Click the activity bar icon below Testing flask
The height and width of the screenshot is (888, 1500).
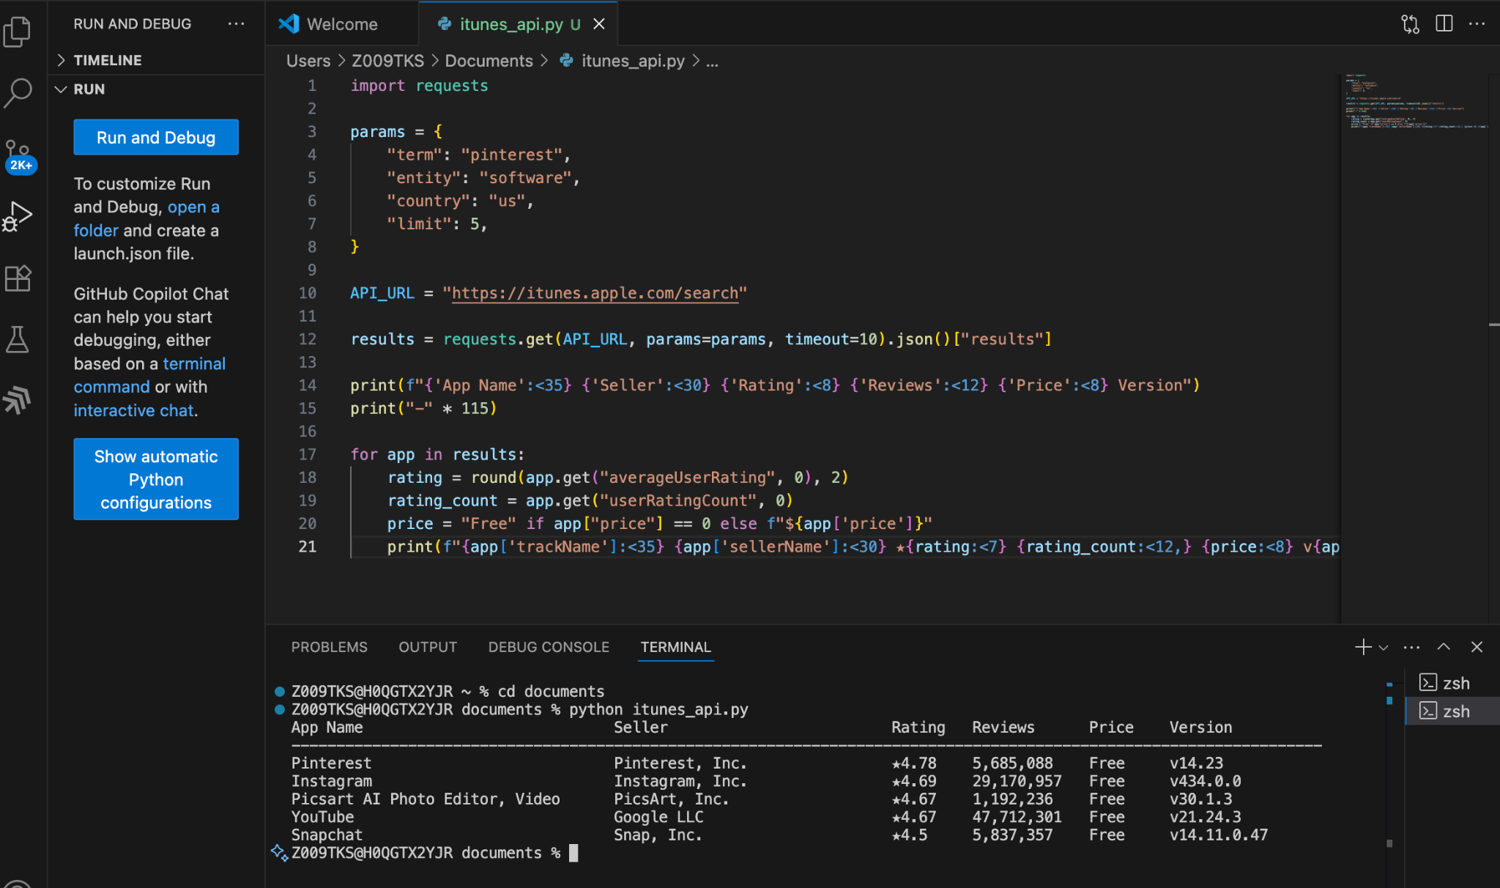click(x=18, y=400)
